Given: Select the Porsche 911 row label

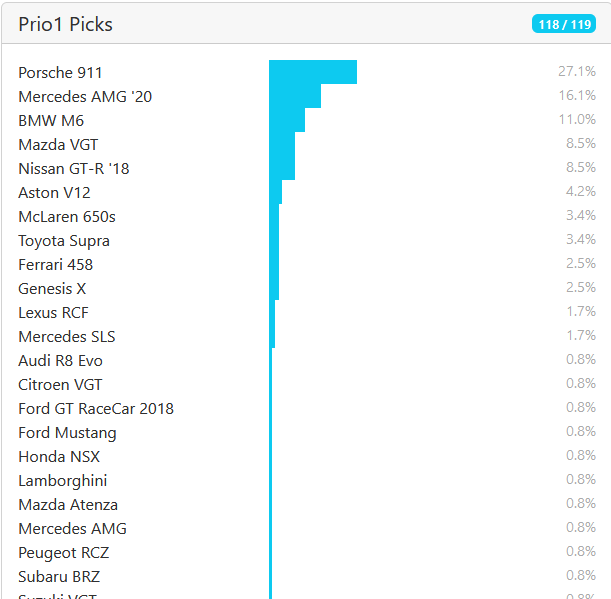Looking at the screenshot, I should click(x=60, y=73).
